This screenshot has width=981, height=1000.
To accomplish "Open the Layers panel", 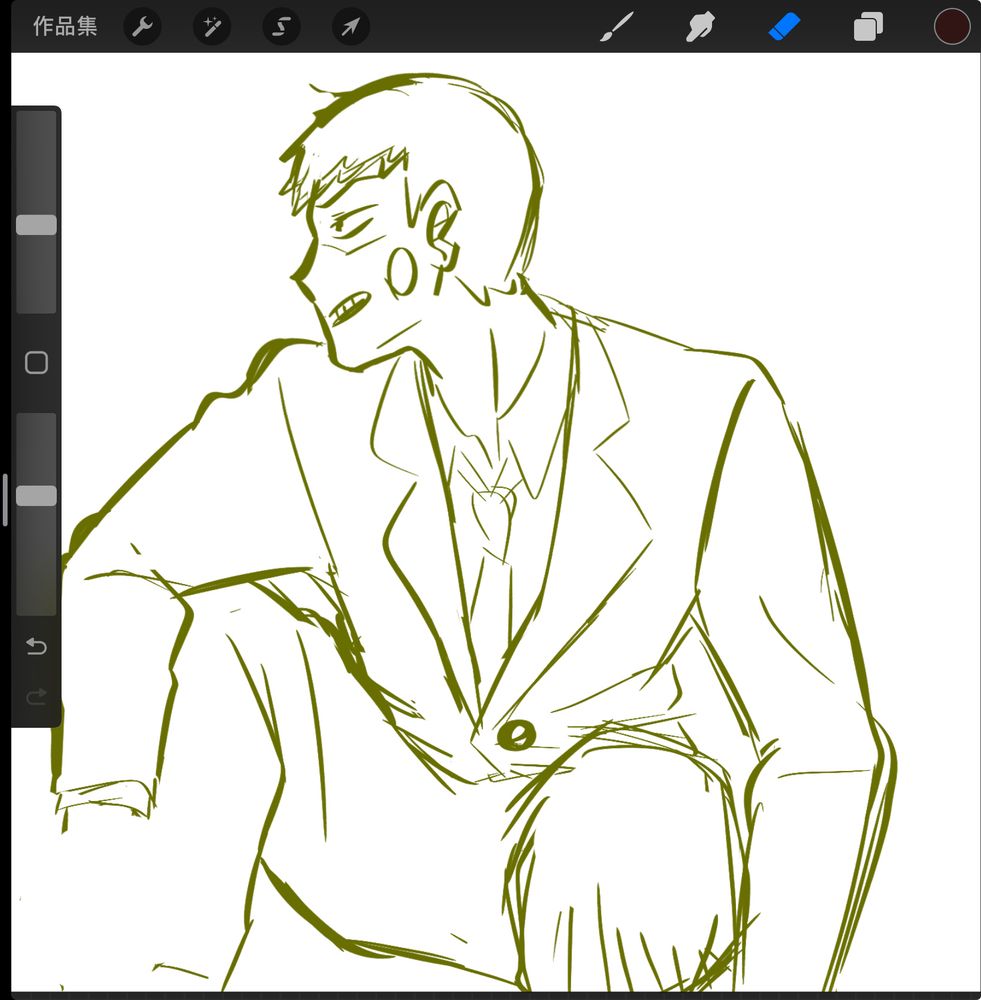I will (x=868, y=27).
